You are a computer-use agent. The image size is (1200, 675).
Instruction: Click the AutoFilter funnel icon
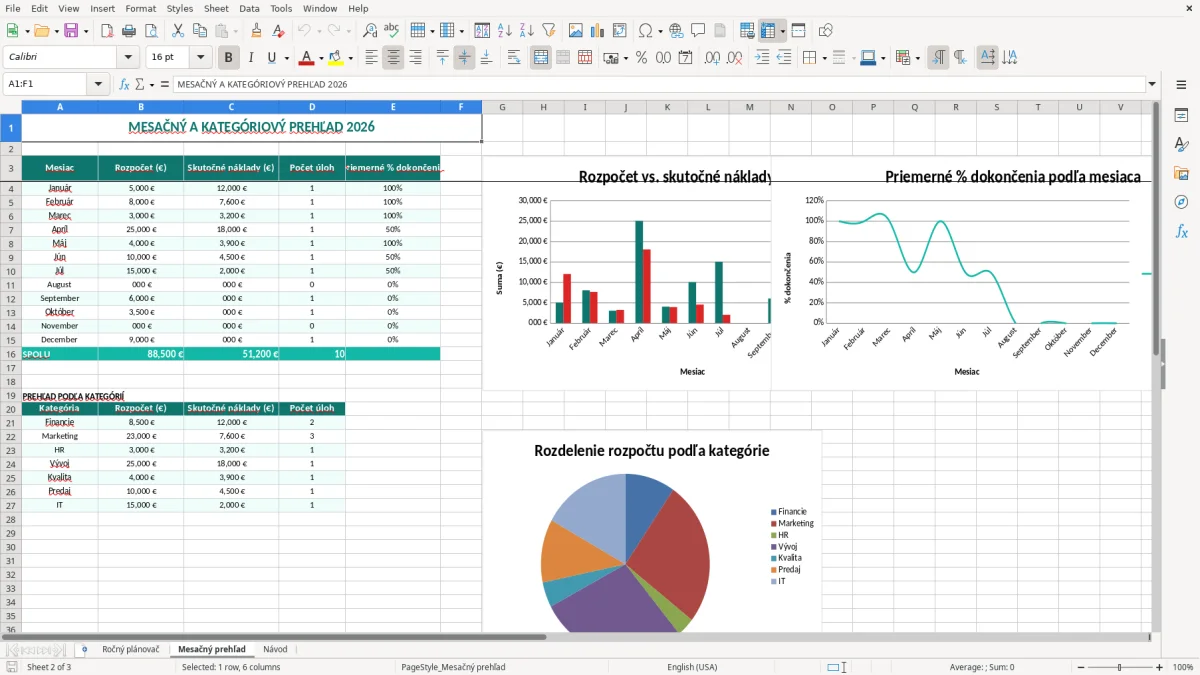(x=548, y=31)
